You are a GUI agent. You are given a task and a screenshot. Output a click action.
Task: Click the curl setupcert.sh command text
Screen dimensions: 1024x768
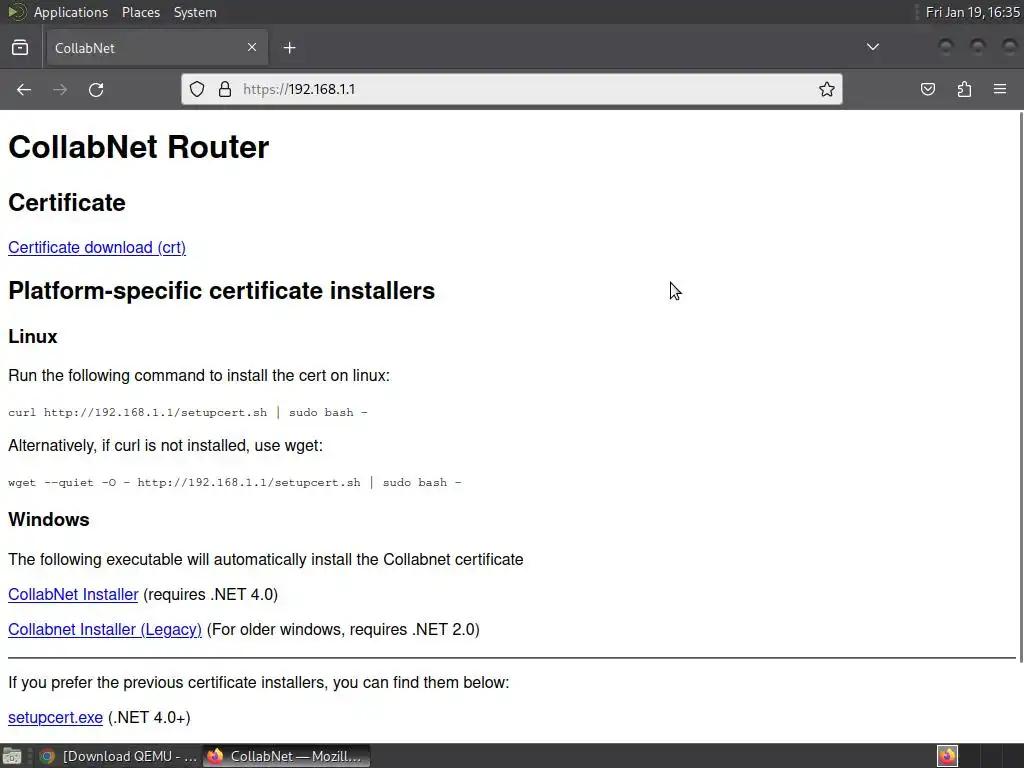[x=187, y=413]
